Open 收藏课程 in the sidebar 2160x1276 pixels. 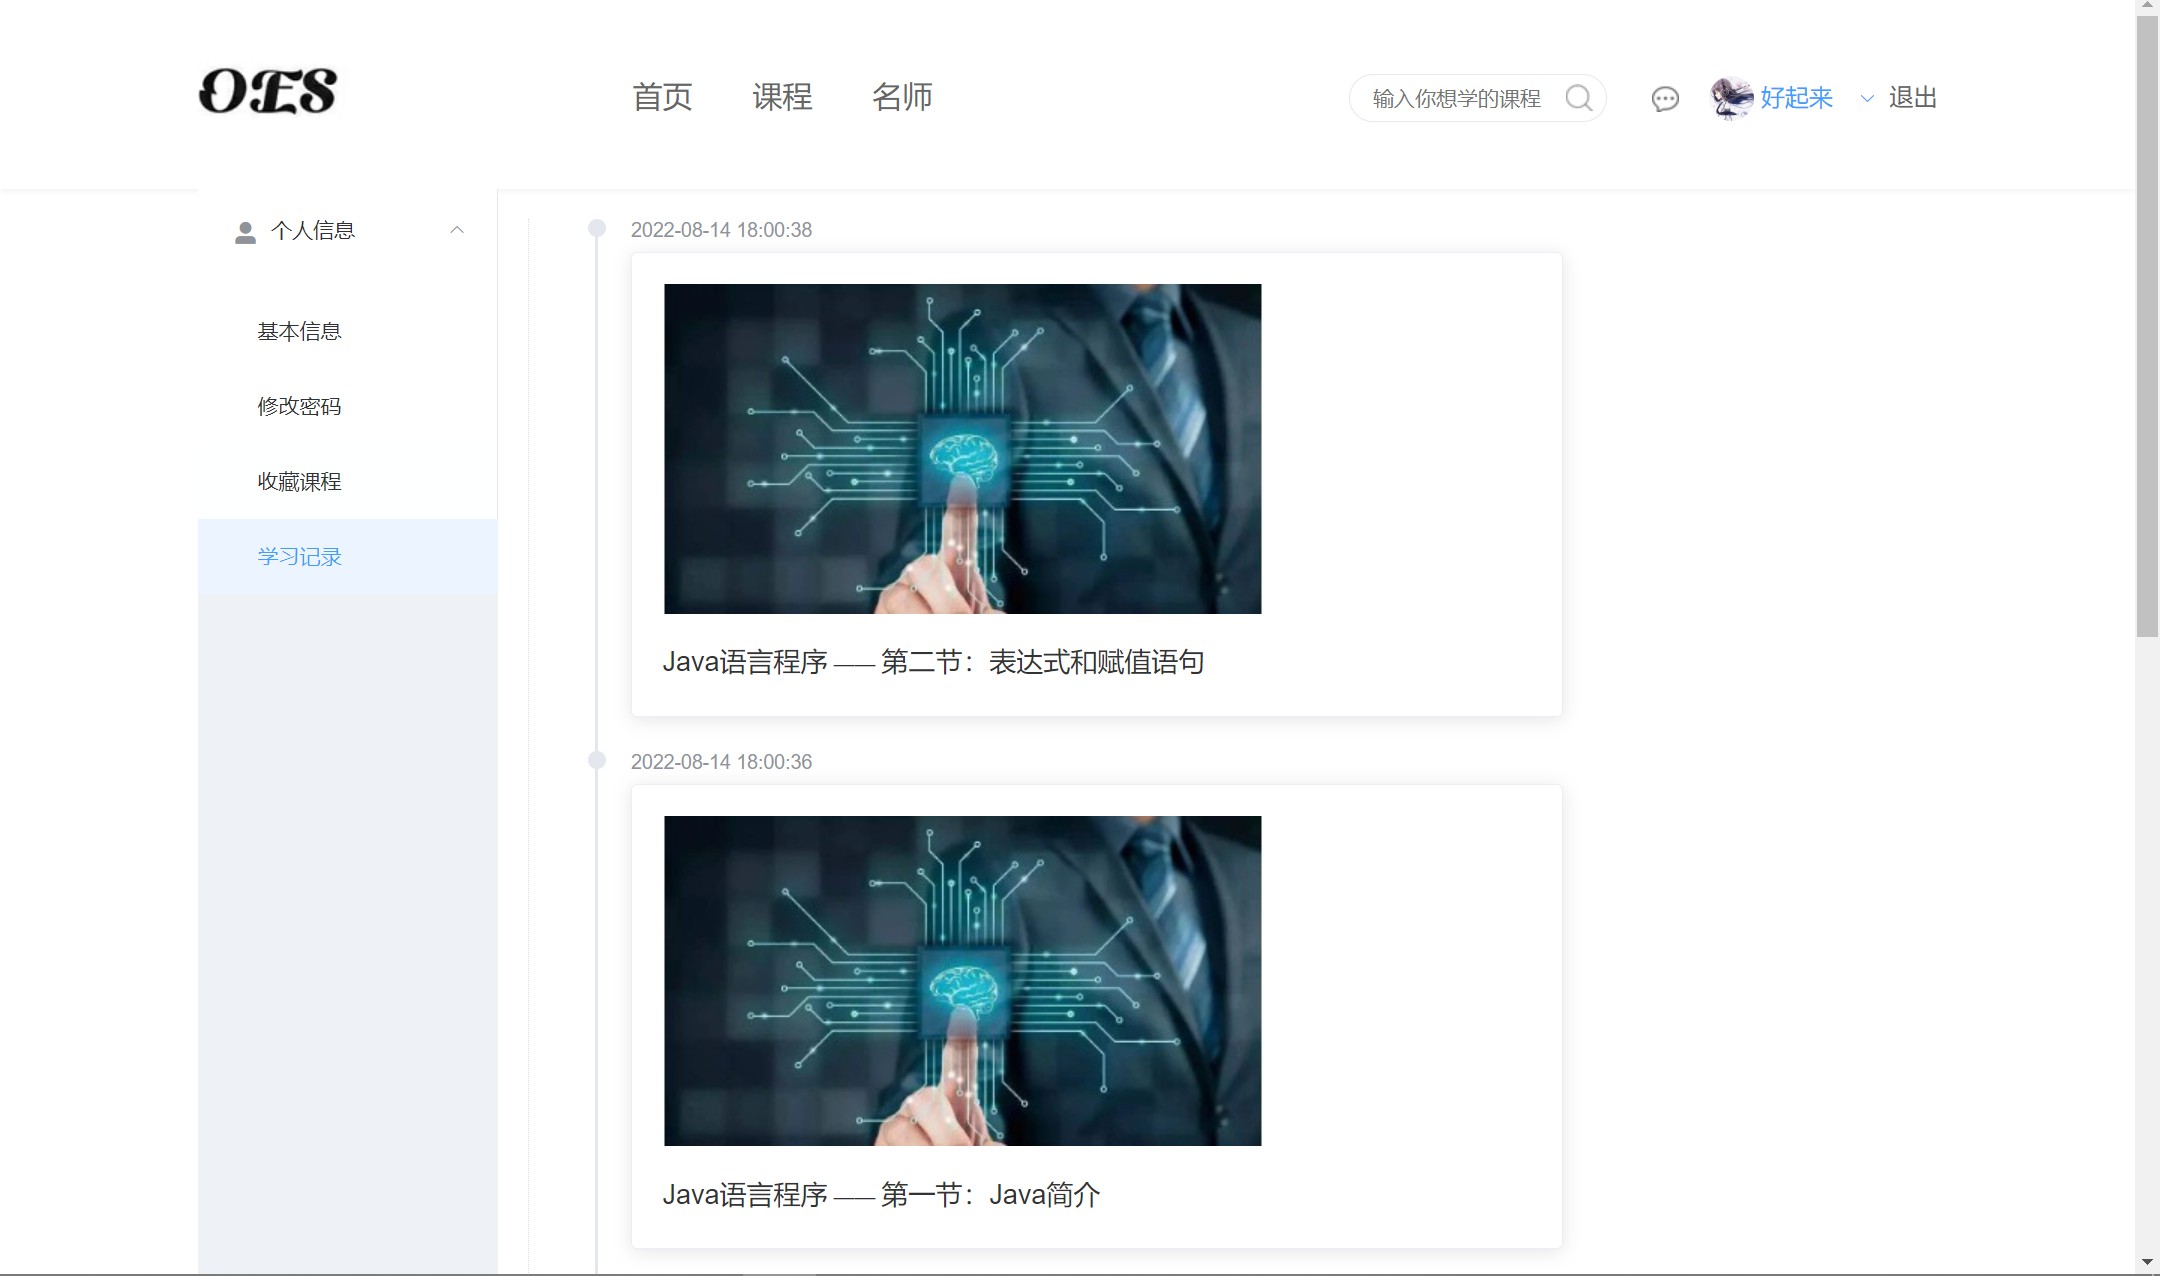coord(299,482)
